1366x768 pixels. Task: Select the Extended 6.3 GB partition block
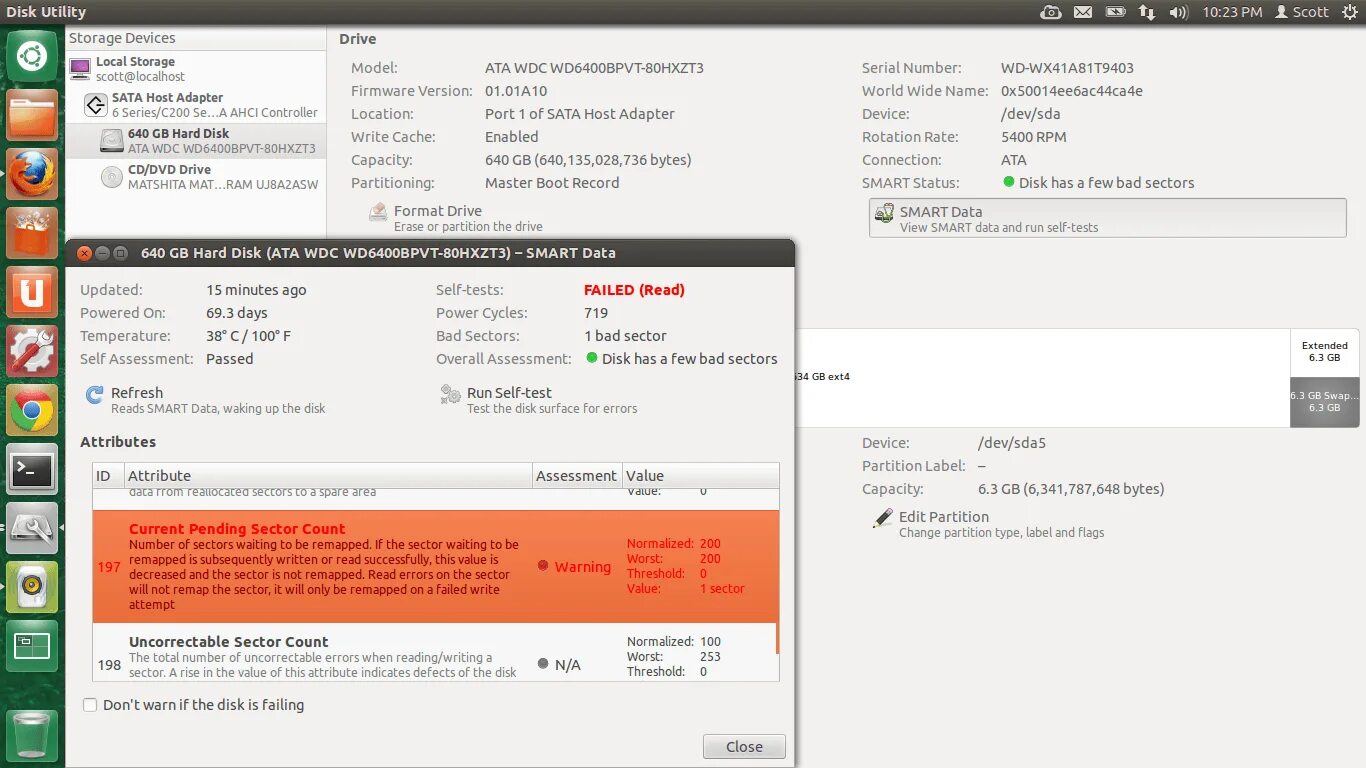tap(1324, 352)
